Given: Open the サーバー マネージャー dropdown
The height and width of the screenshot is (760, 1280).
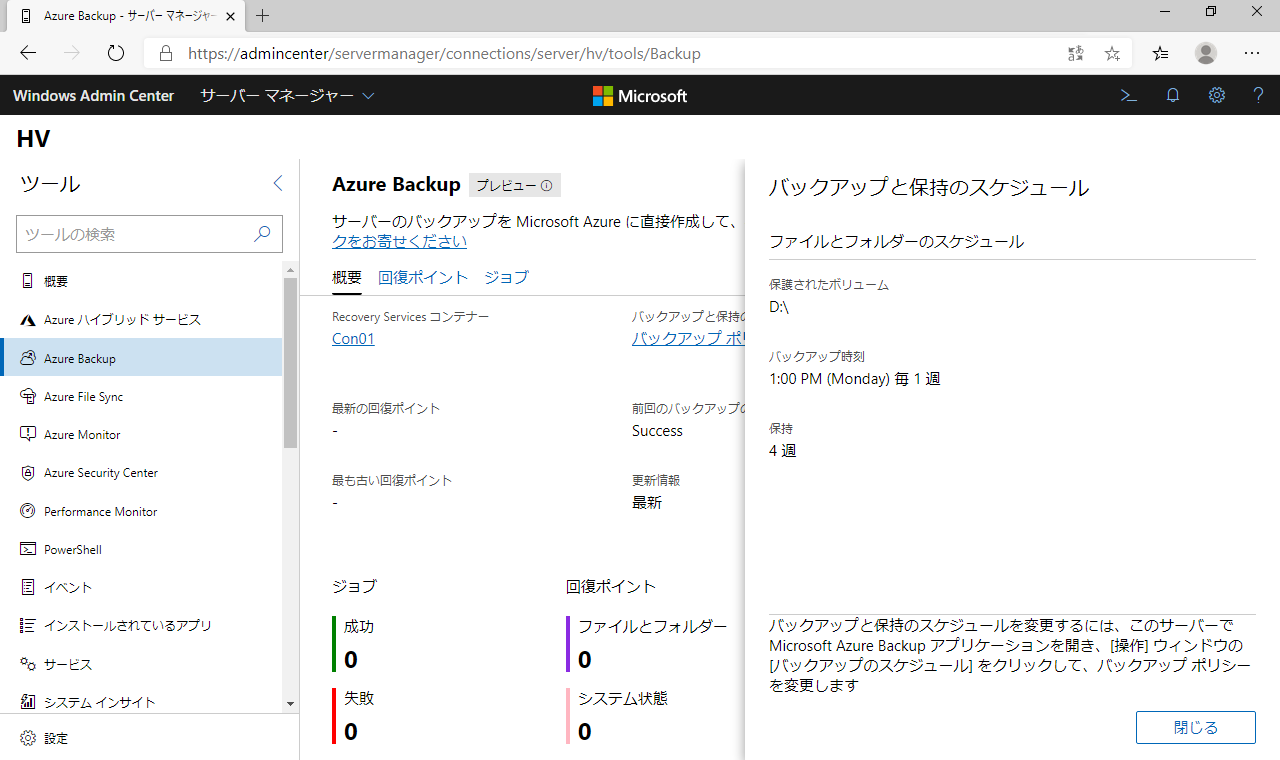Looking at the screenshot, I should pos(287,96).
